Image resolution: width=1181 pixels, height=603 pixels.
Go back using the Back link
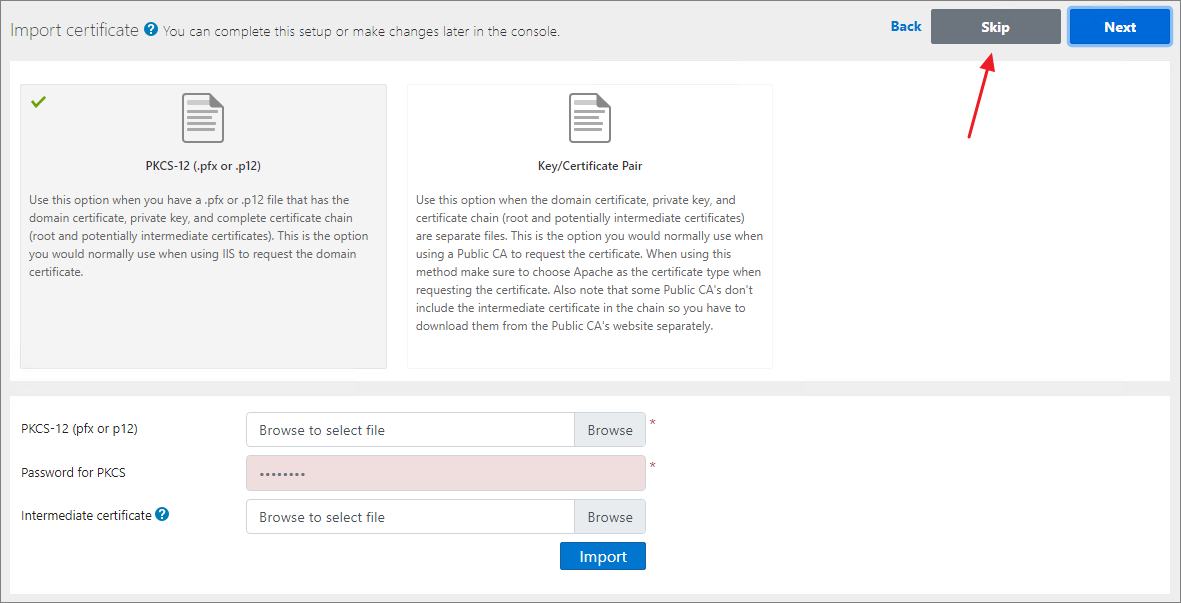(905, 27)
